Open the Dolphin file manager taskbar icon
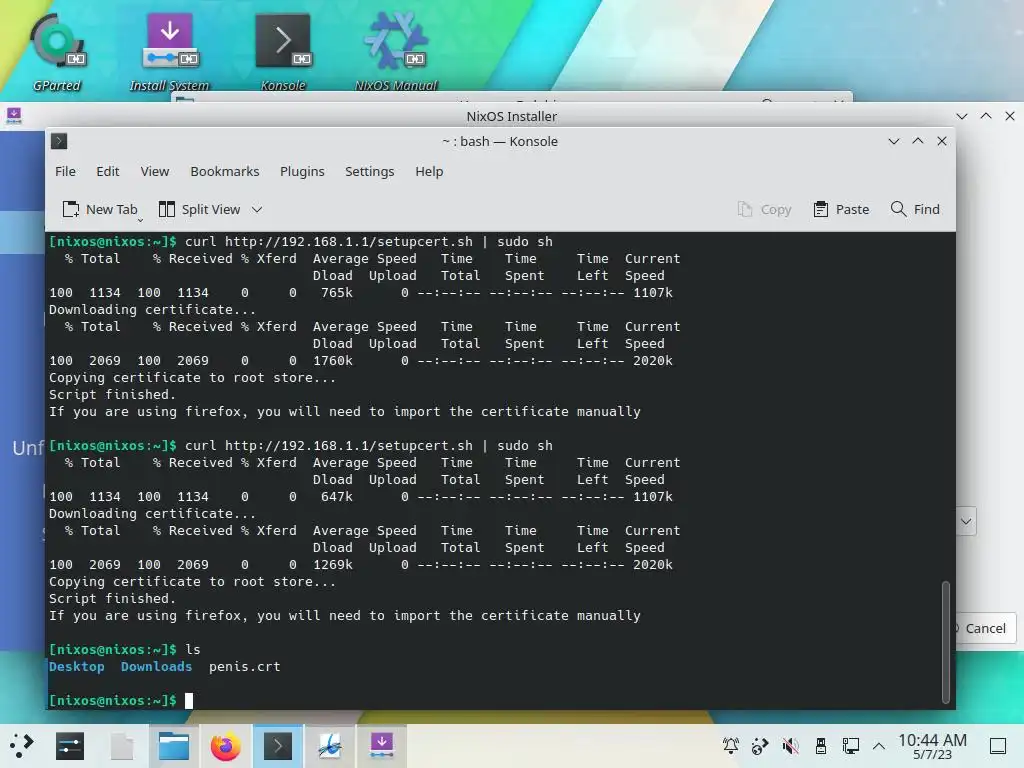1024x768 pixels. (x=174, y=746)
